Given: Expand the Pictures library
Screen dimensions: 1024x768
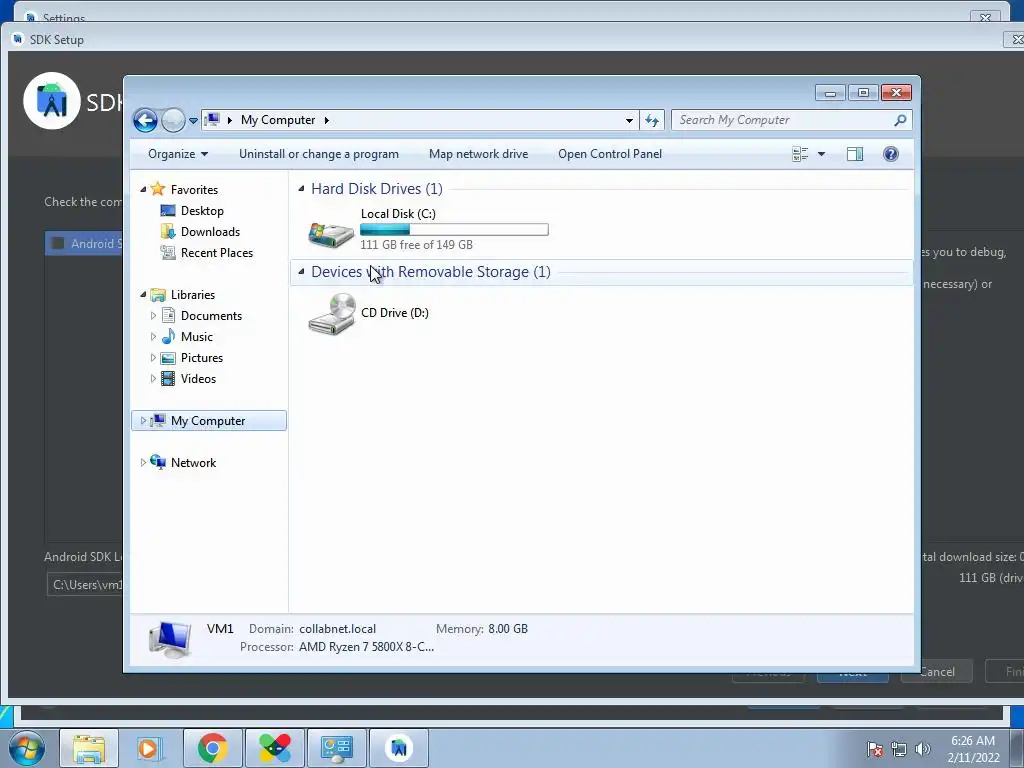Looking at the screenshot, I should click(153, 358).
